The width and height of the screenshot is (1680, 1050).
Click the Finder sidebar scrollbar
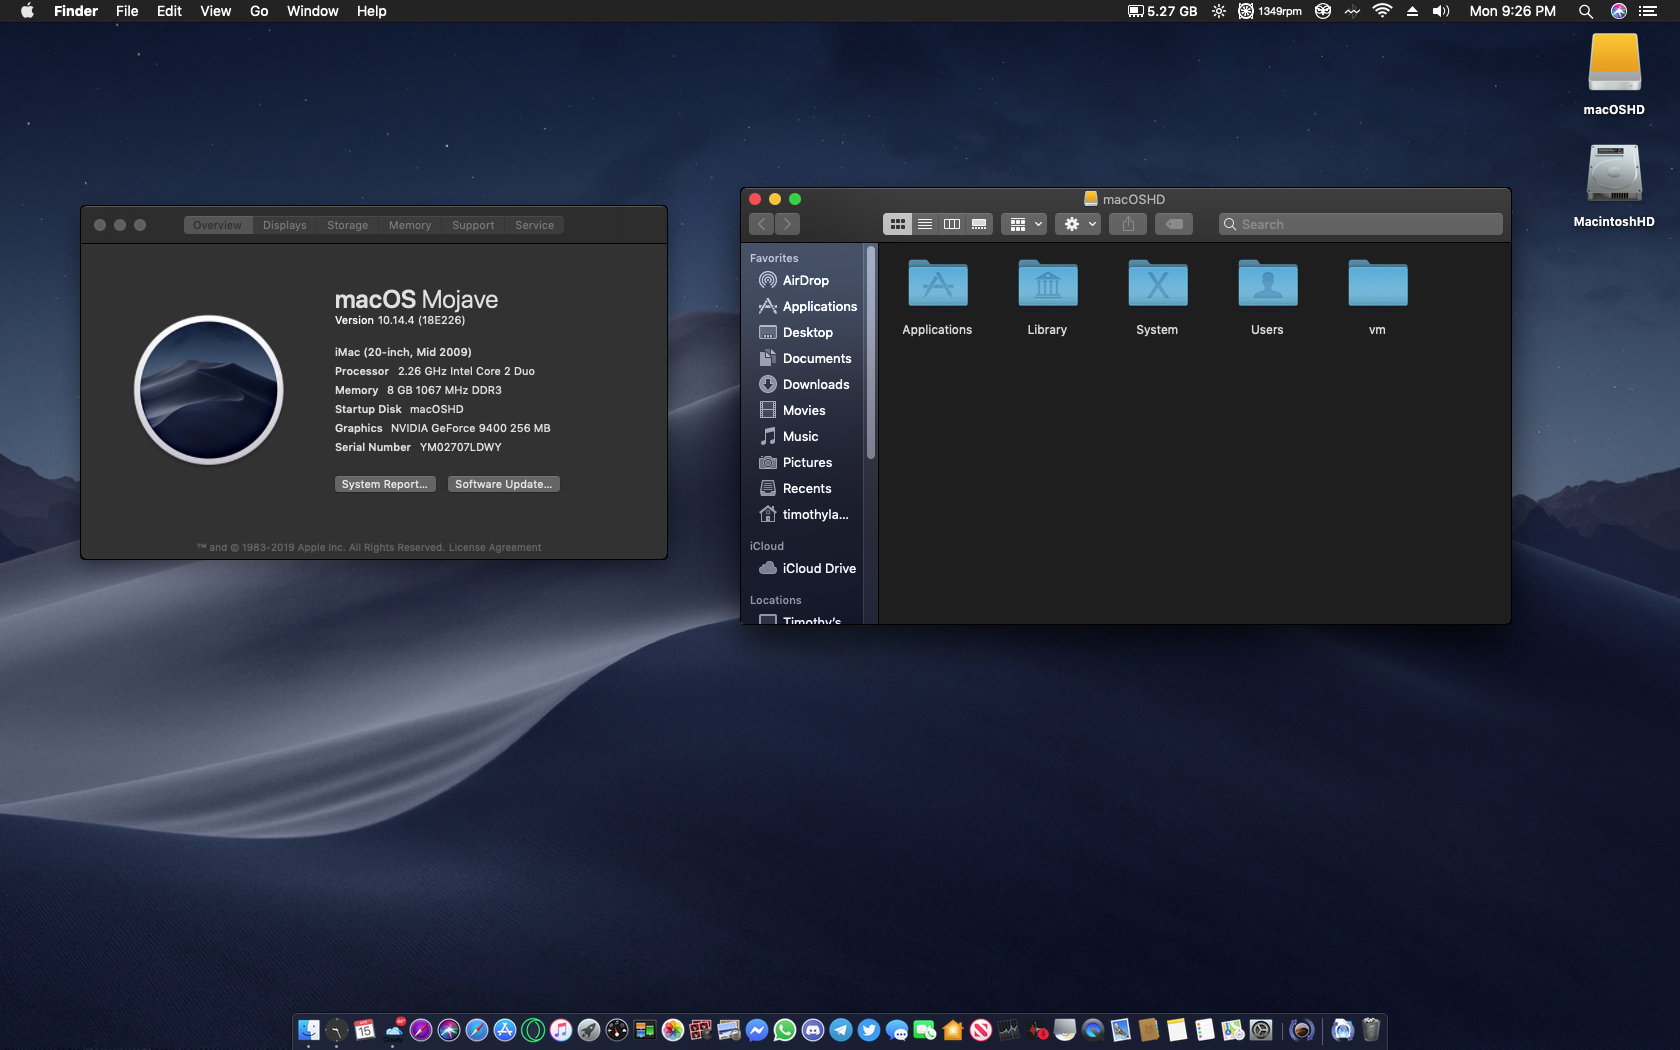[871, 352]
